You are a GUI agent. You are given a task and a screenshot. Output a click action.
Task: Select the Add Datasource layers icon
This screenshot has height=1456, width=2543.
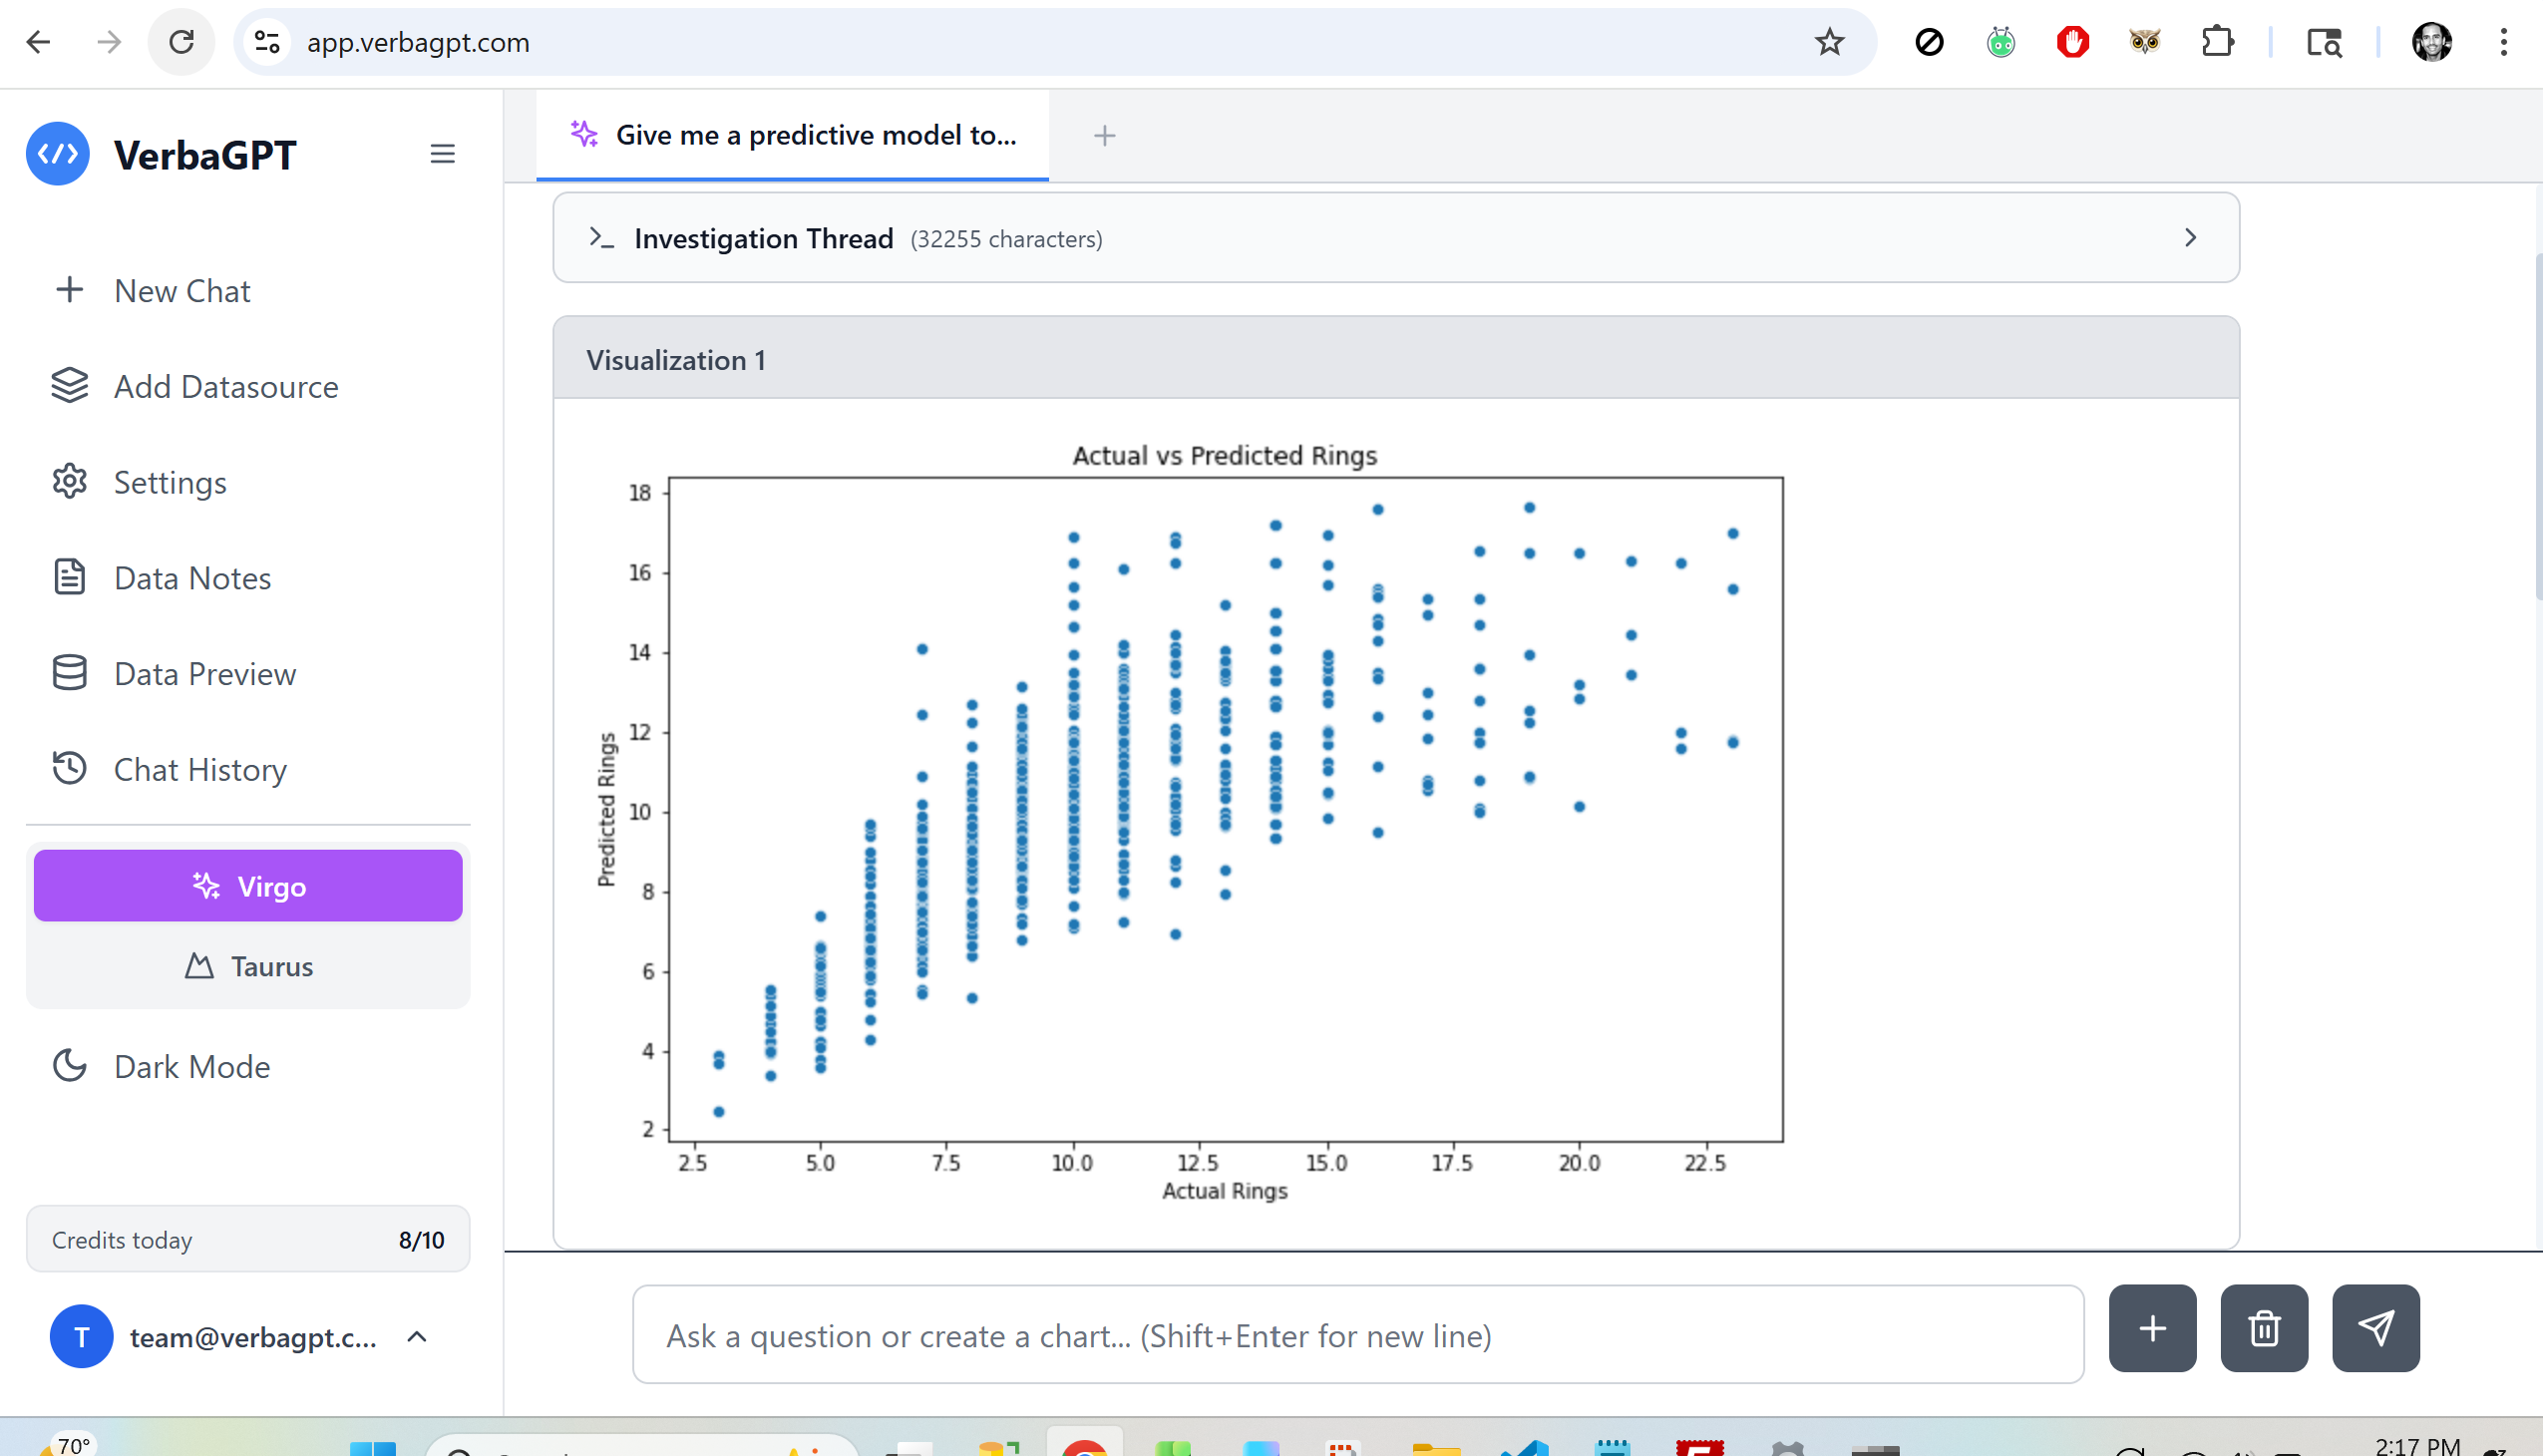pyautogui.click(x=69, y=386)
